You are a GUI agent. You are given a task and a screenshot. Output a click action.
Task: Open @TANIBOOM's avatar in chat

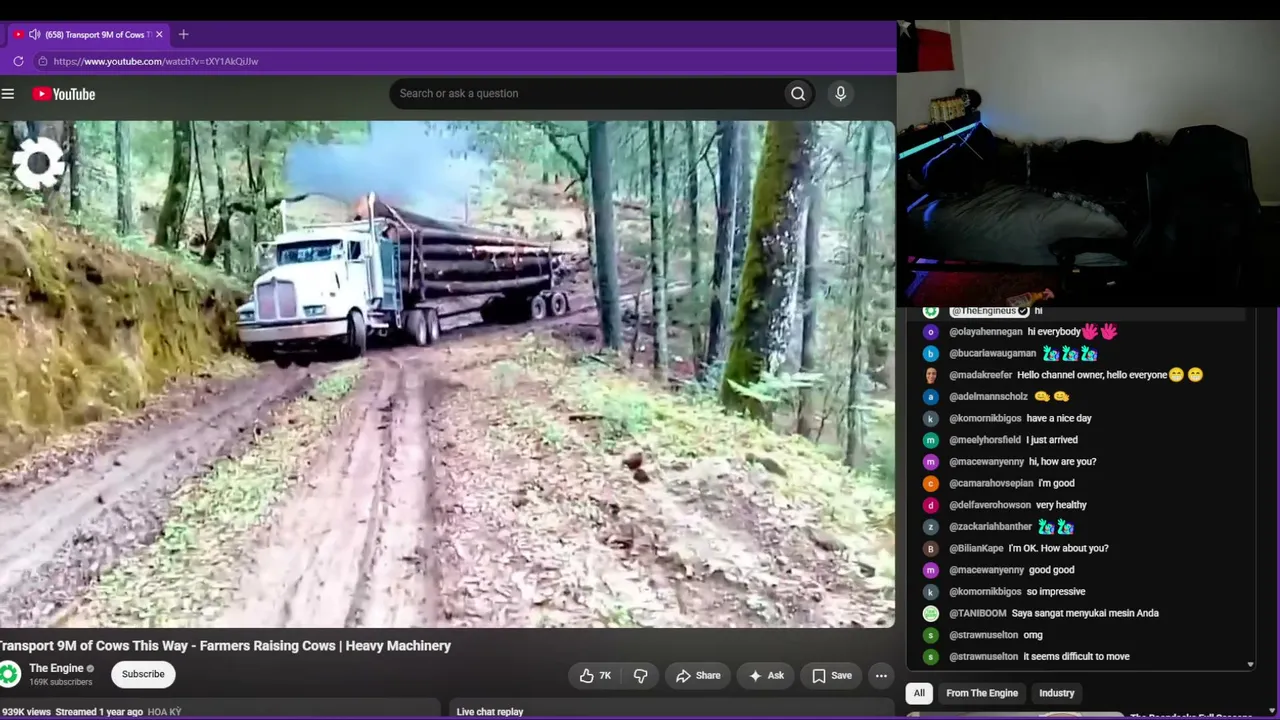931,613
